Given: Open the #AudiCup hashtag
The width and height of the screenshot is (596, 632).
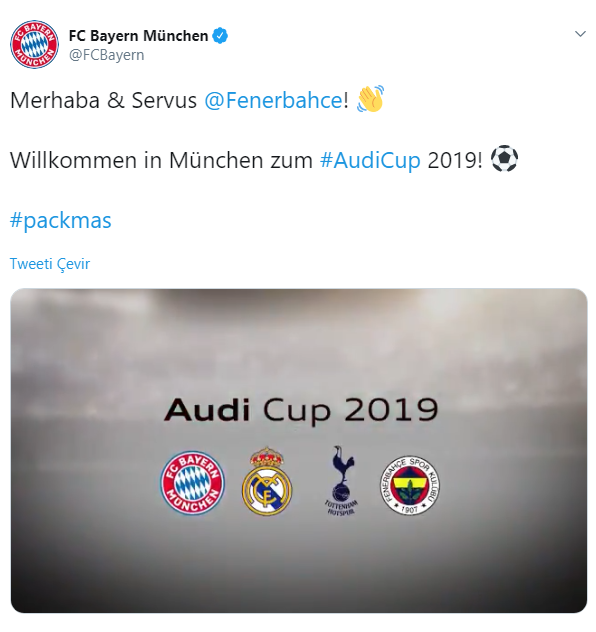Looking at the screenshot, I should (370, 160).
